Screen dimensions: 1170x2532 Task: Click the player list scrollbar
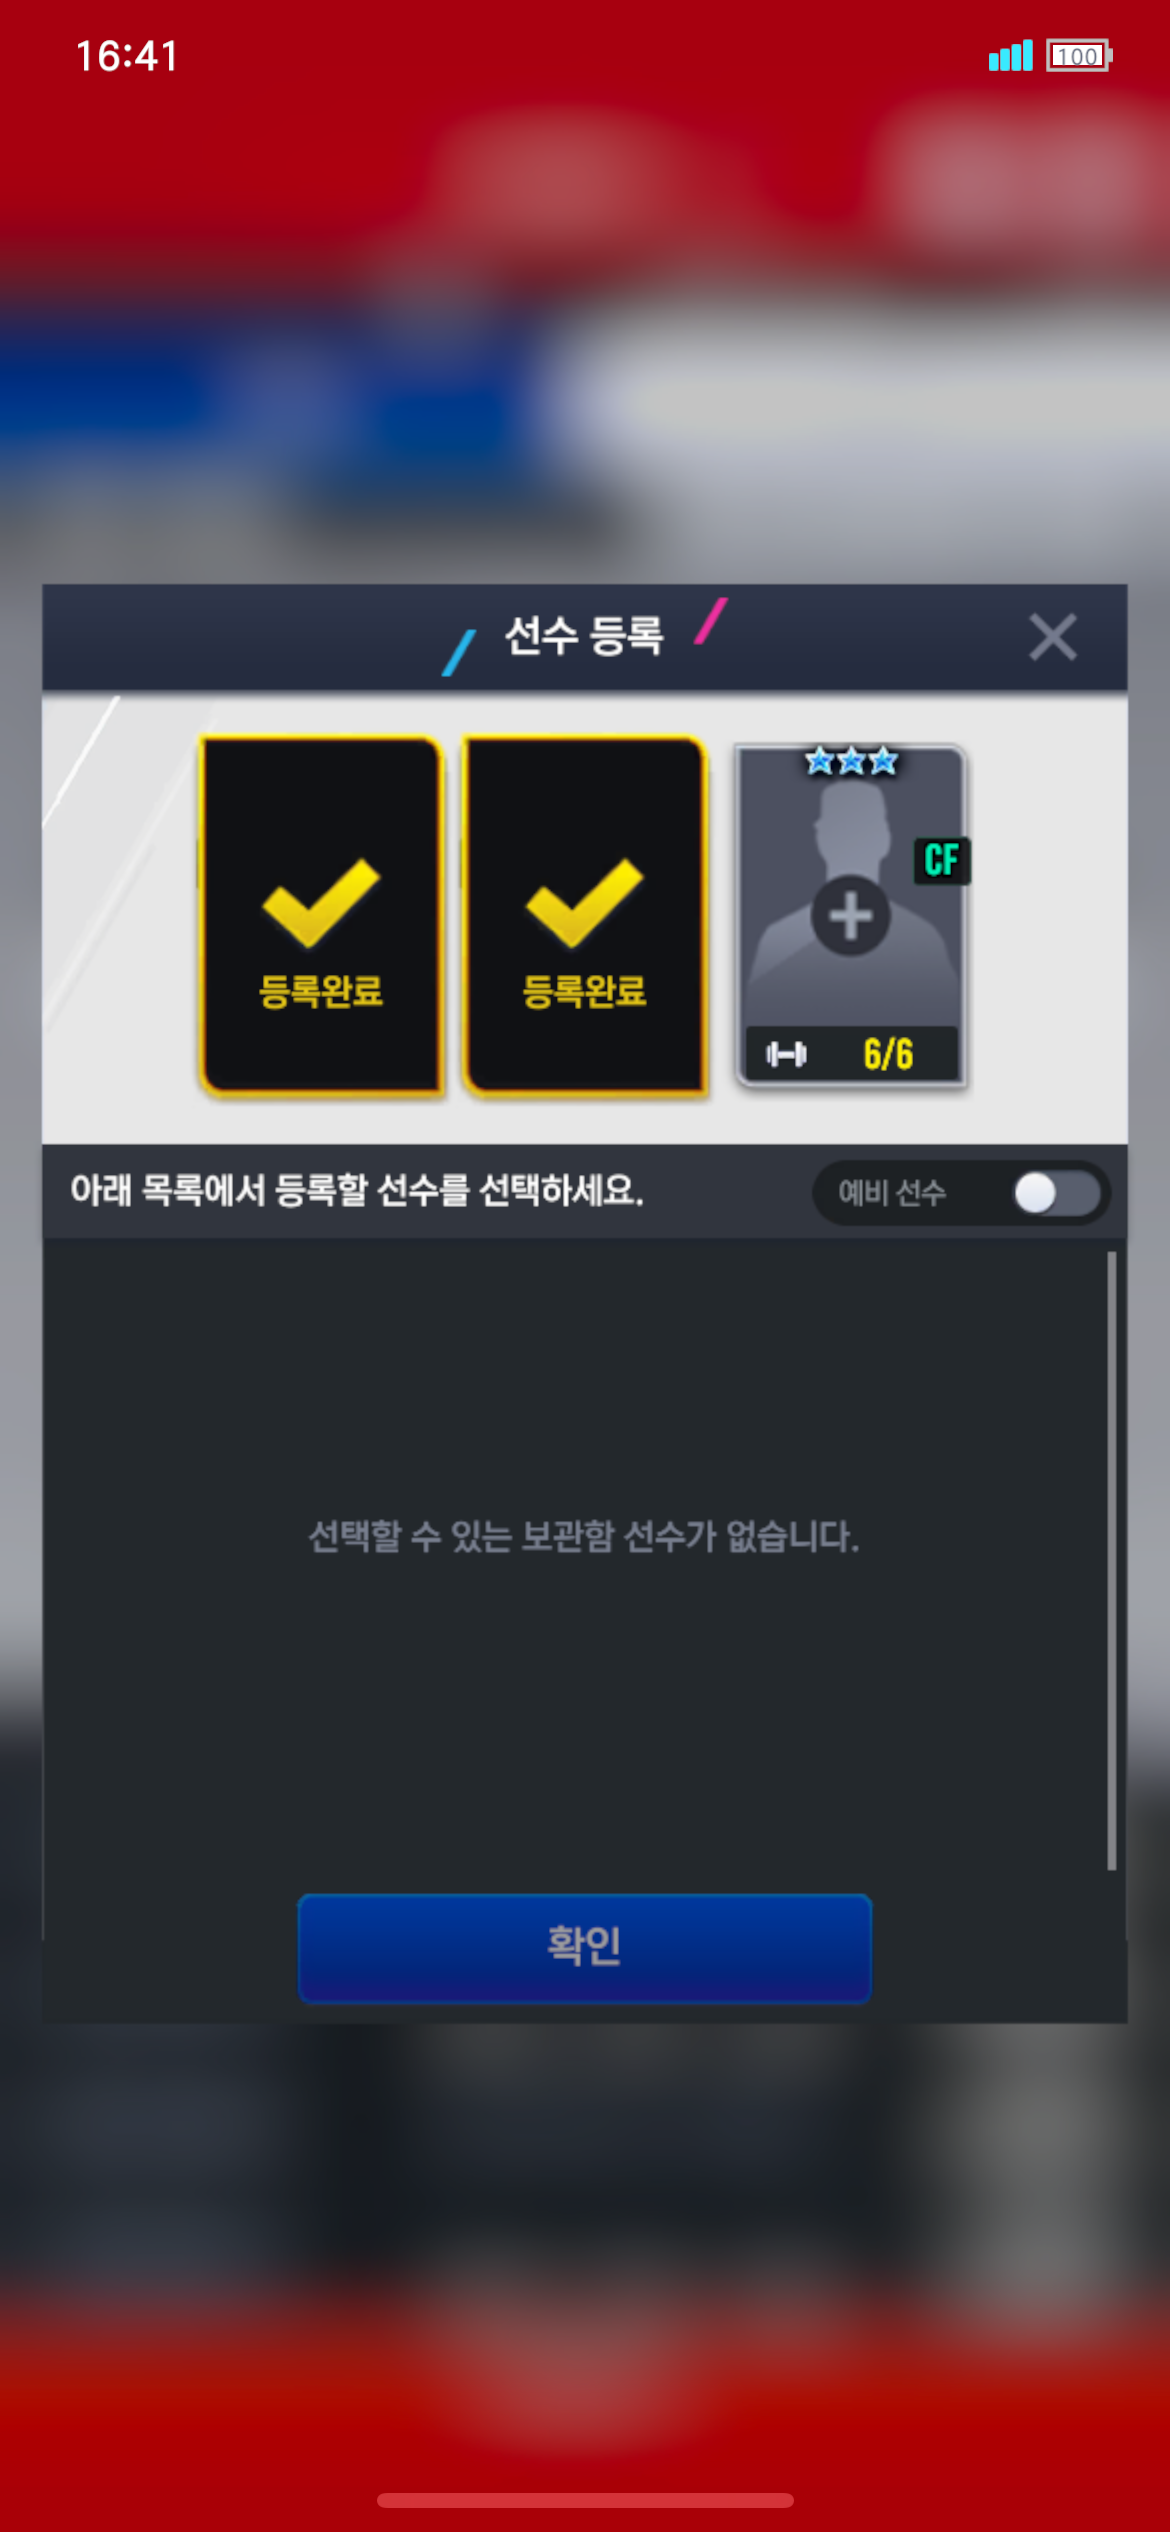coord(1111,1560)
